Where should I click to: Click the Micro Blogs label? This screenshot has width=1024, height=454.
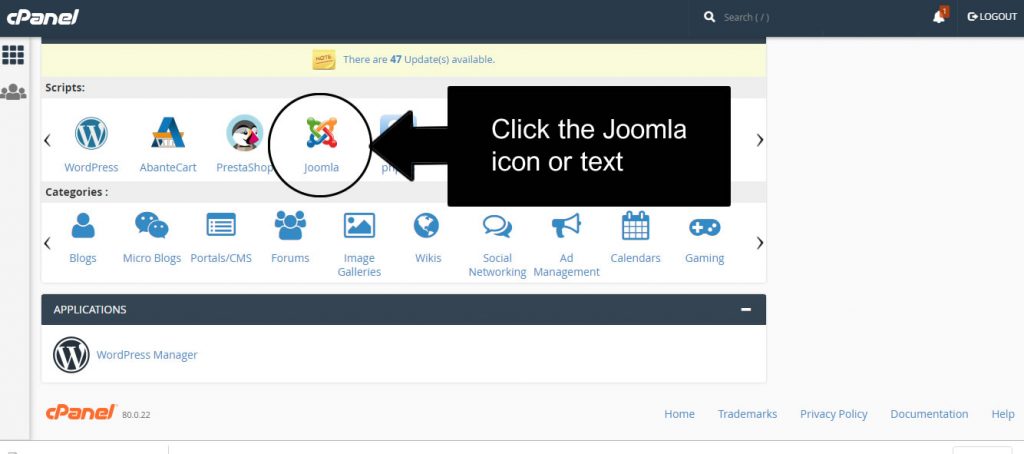pyautogui.click(x=152, y=258)
